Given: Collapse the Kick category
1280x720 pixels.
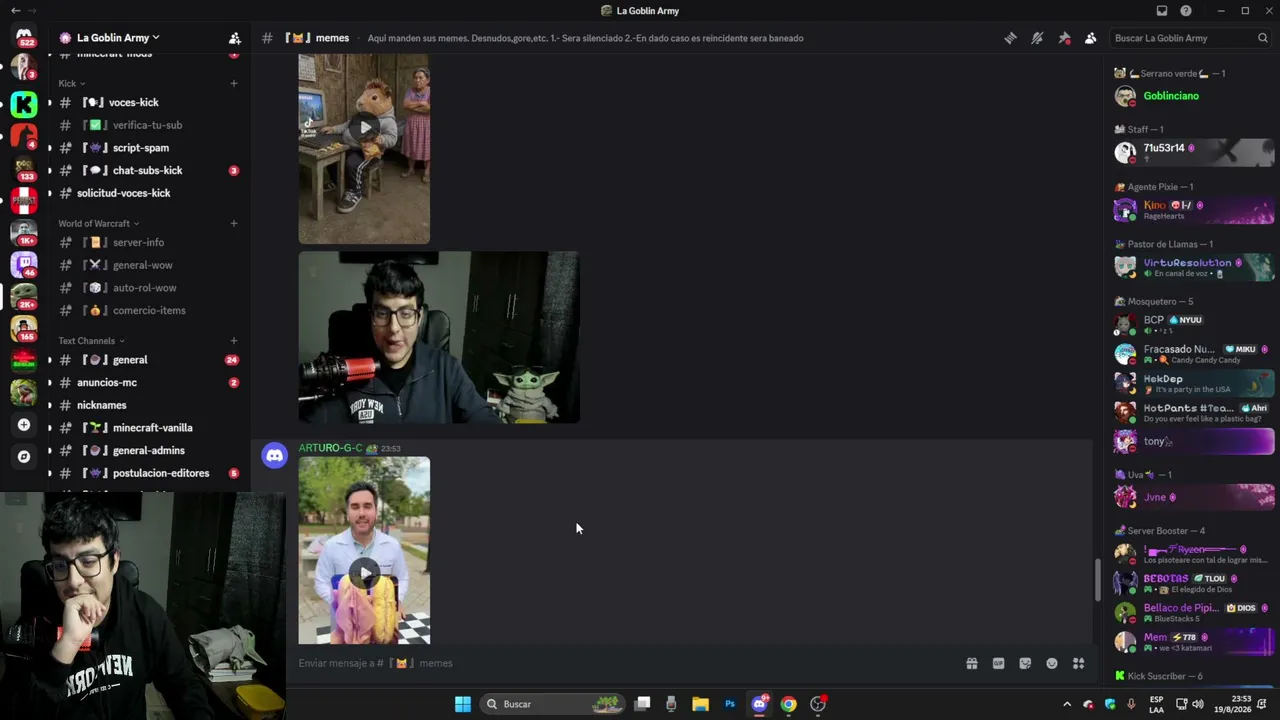Looking at the screenshot, I should (x=72, y=83).
